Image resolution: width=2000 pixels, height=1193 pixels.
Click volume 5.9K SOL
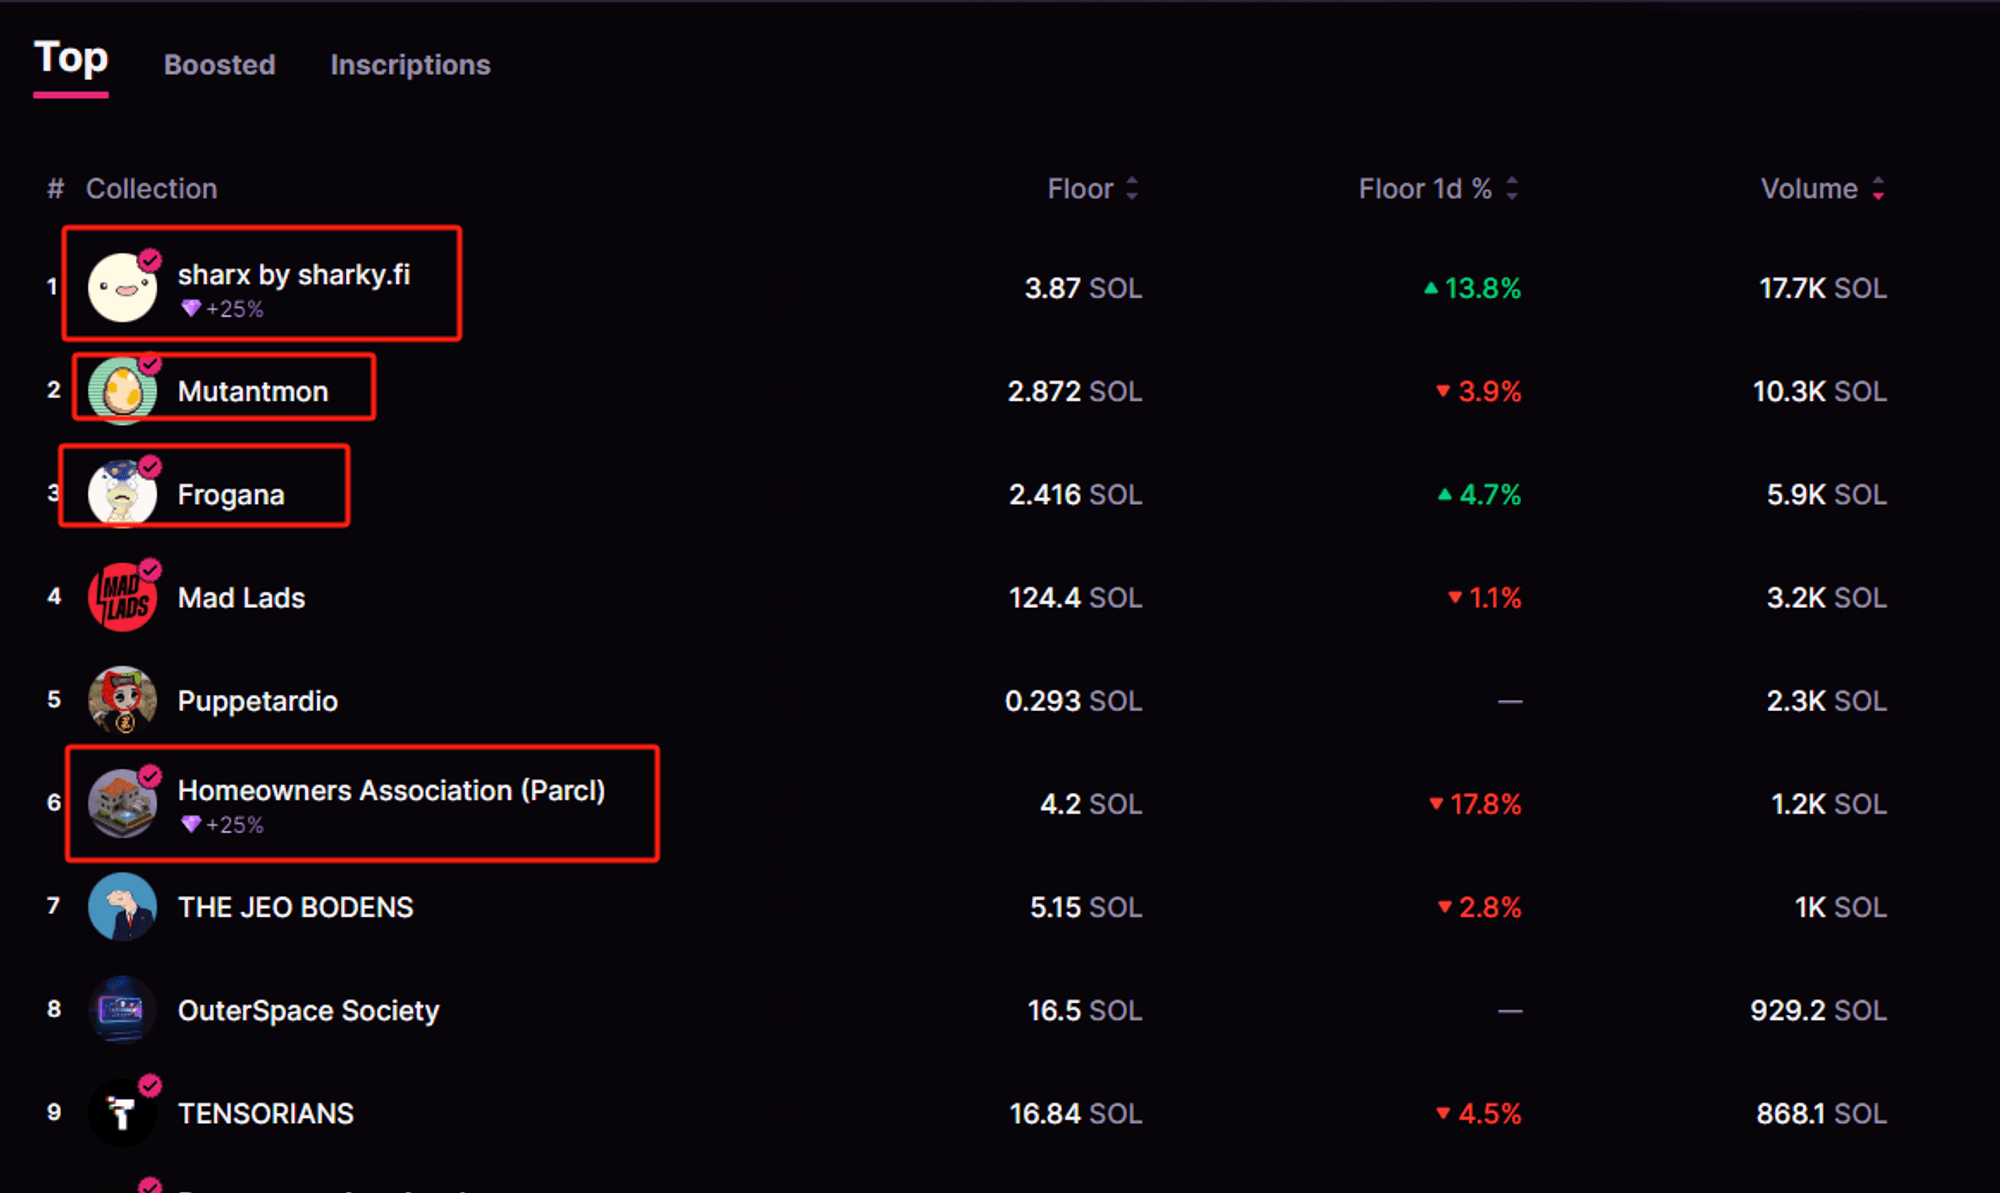(x=1827, y=495)
